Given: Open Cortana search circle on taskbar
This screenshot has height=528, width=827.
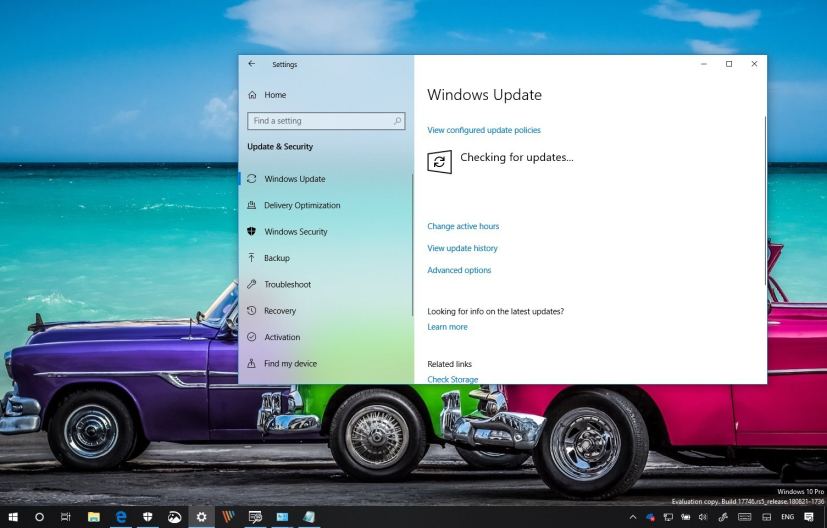Looking at the screenshot, I should coord(39,517).
